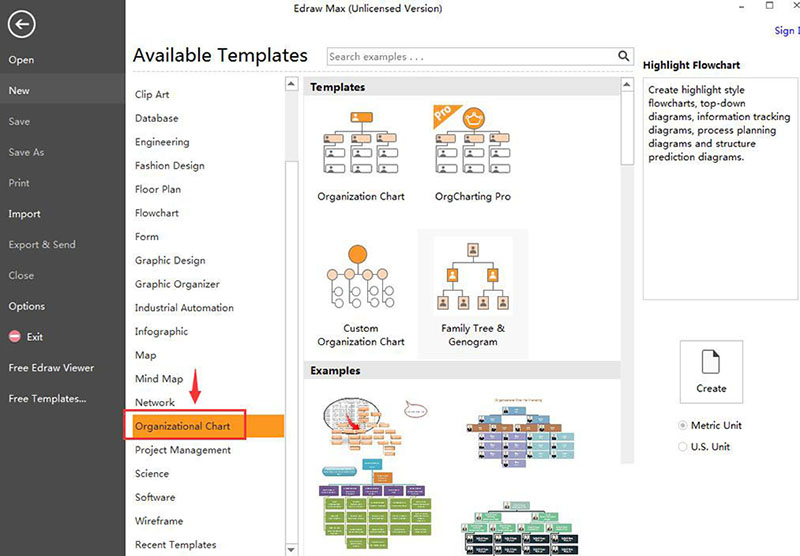The image size is (800, 556).
Task: Select the U.S. Unit radio button
Action: click(x=683, y=447)
